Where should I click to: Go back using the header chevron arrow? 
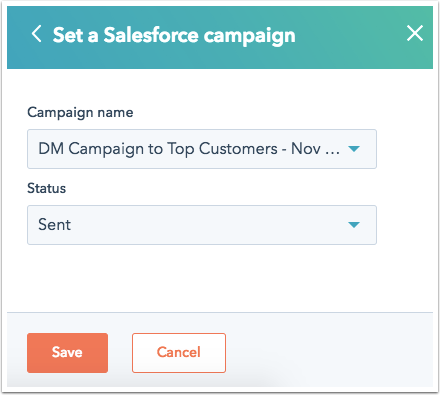pos(36,34)
